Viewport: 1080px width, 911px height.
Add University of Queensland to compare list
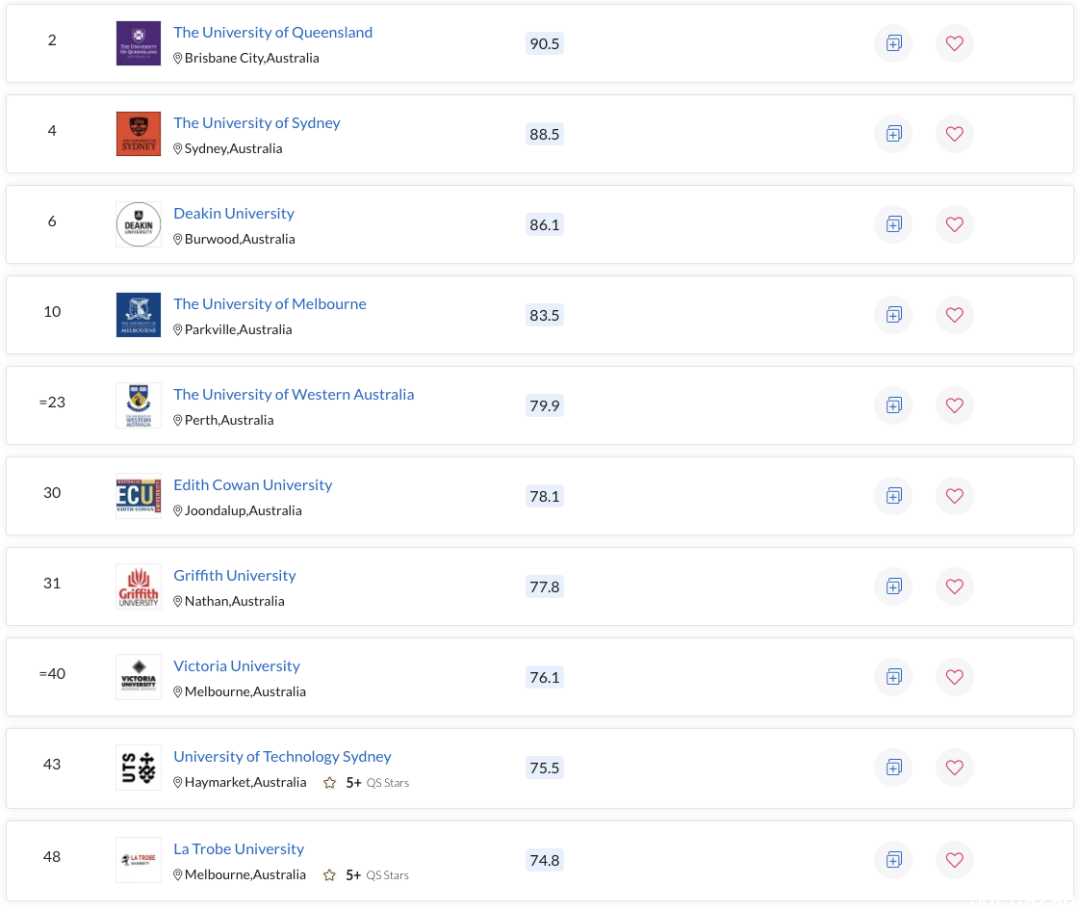[893, 43]
